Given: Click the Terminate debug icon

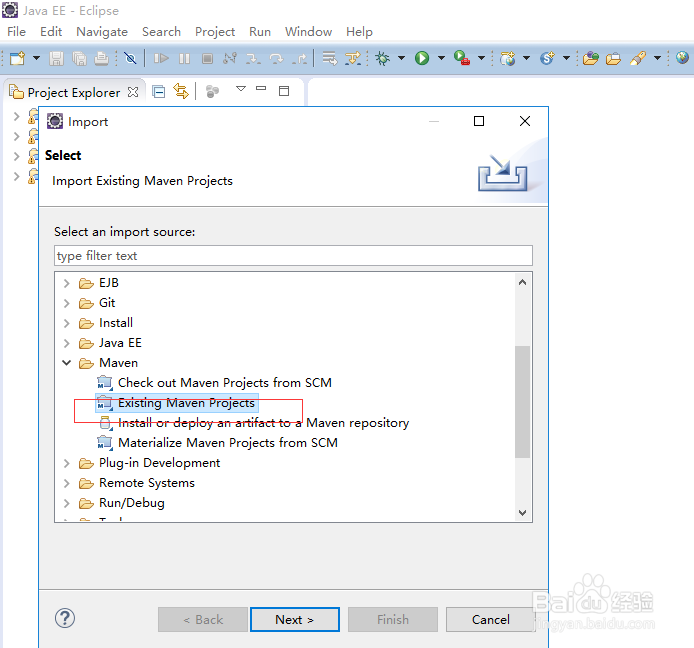Looking at the screenshot, I should tap(207, 58).
